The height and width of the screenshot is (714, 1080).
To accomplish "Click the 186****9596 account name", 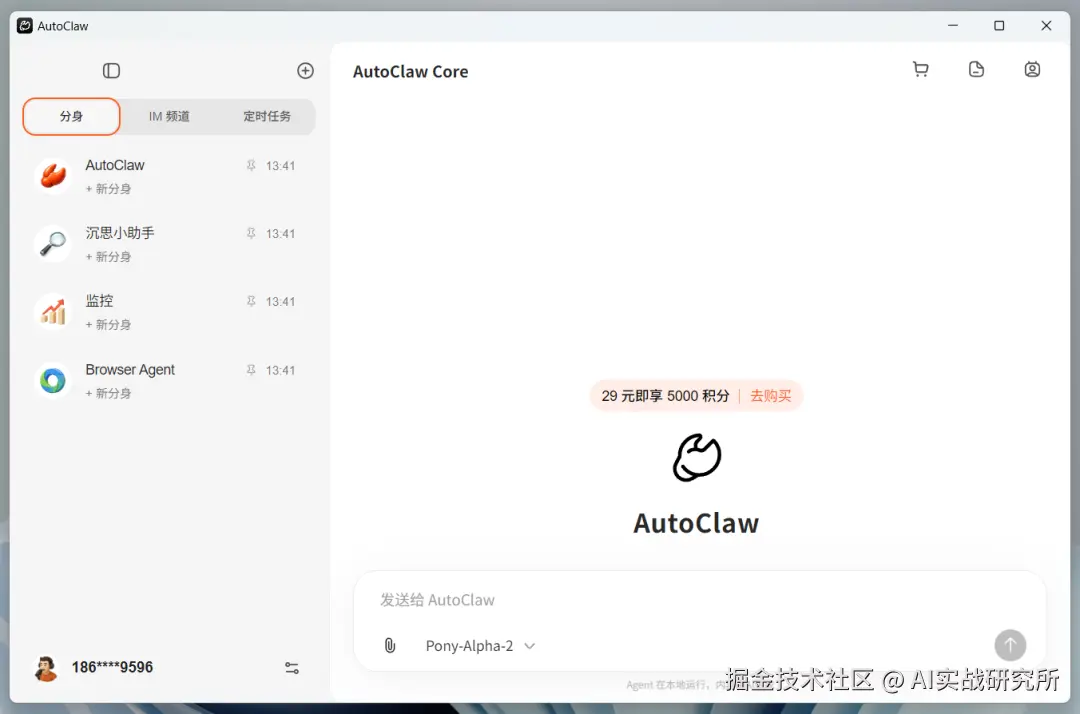I will click(112, 667).
